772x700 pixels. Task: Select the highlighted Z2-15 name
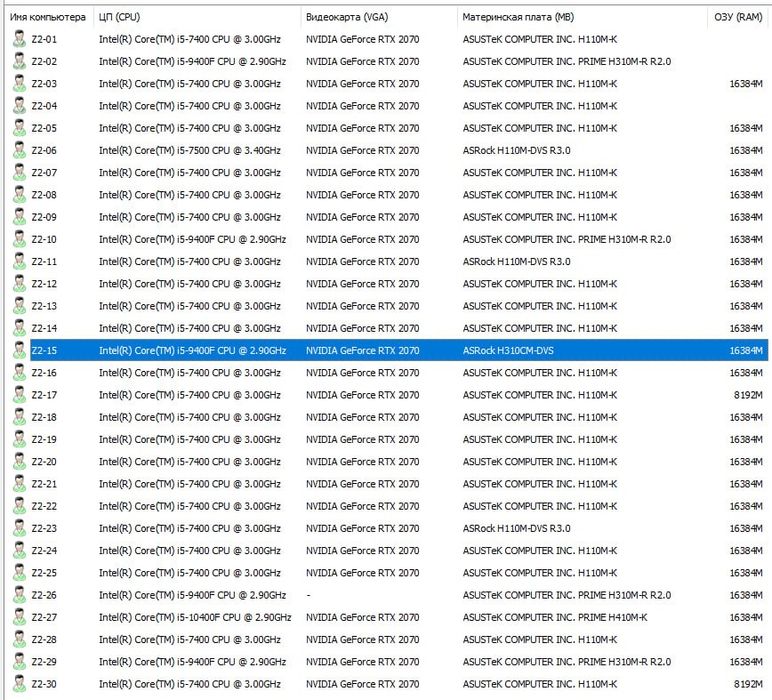(44, 350)
